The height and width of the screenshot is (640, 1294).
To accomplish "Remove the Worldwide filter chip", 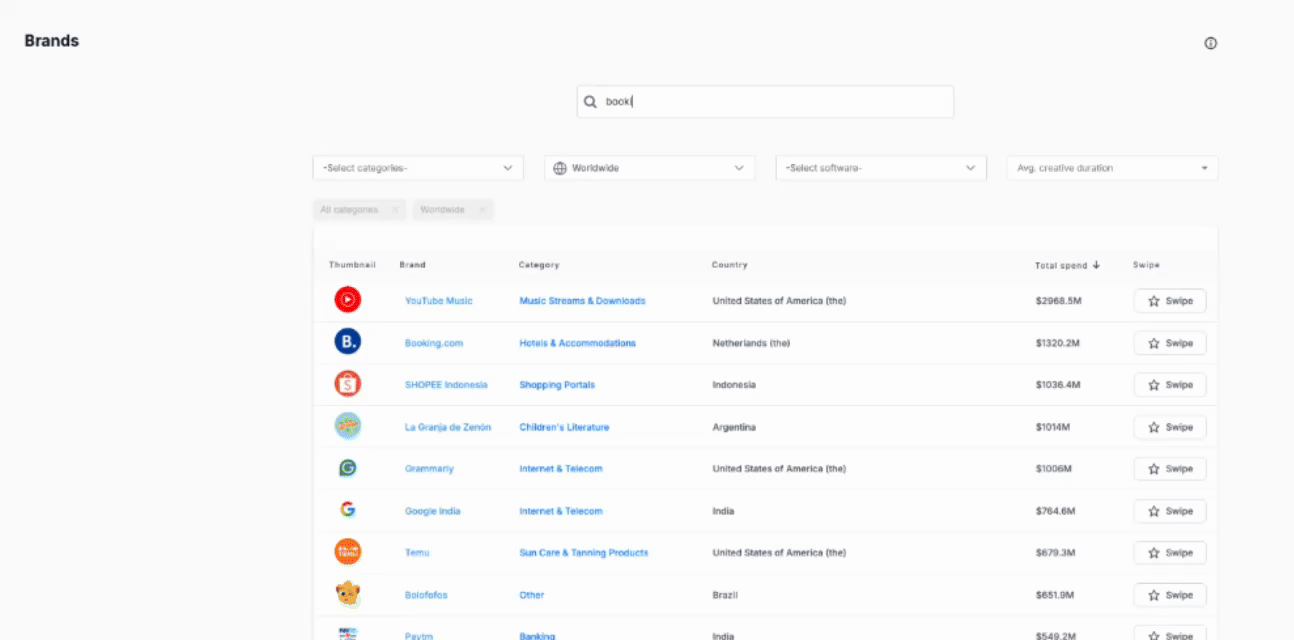I will pyautogui.click(x=481, y=210).
